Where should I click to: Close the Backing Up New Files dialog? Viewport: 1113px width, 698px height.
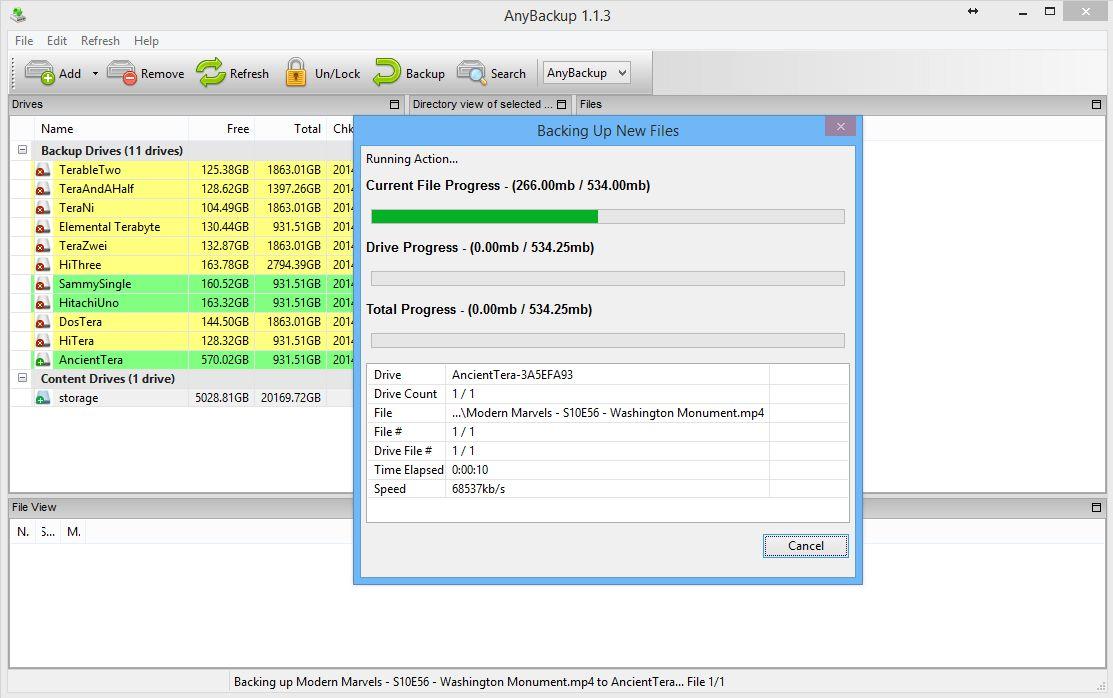tap(840, 126)
